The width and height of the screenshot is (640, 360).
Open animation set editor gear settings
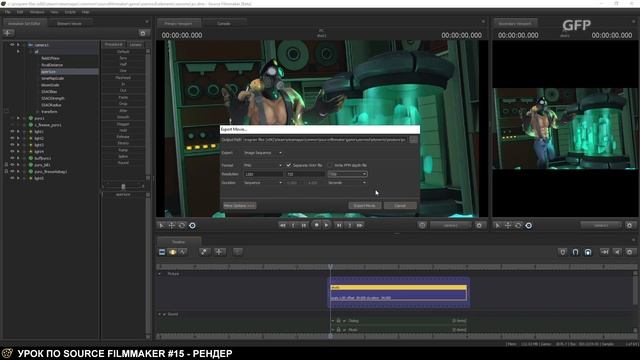[x=143, y=33]
